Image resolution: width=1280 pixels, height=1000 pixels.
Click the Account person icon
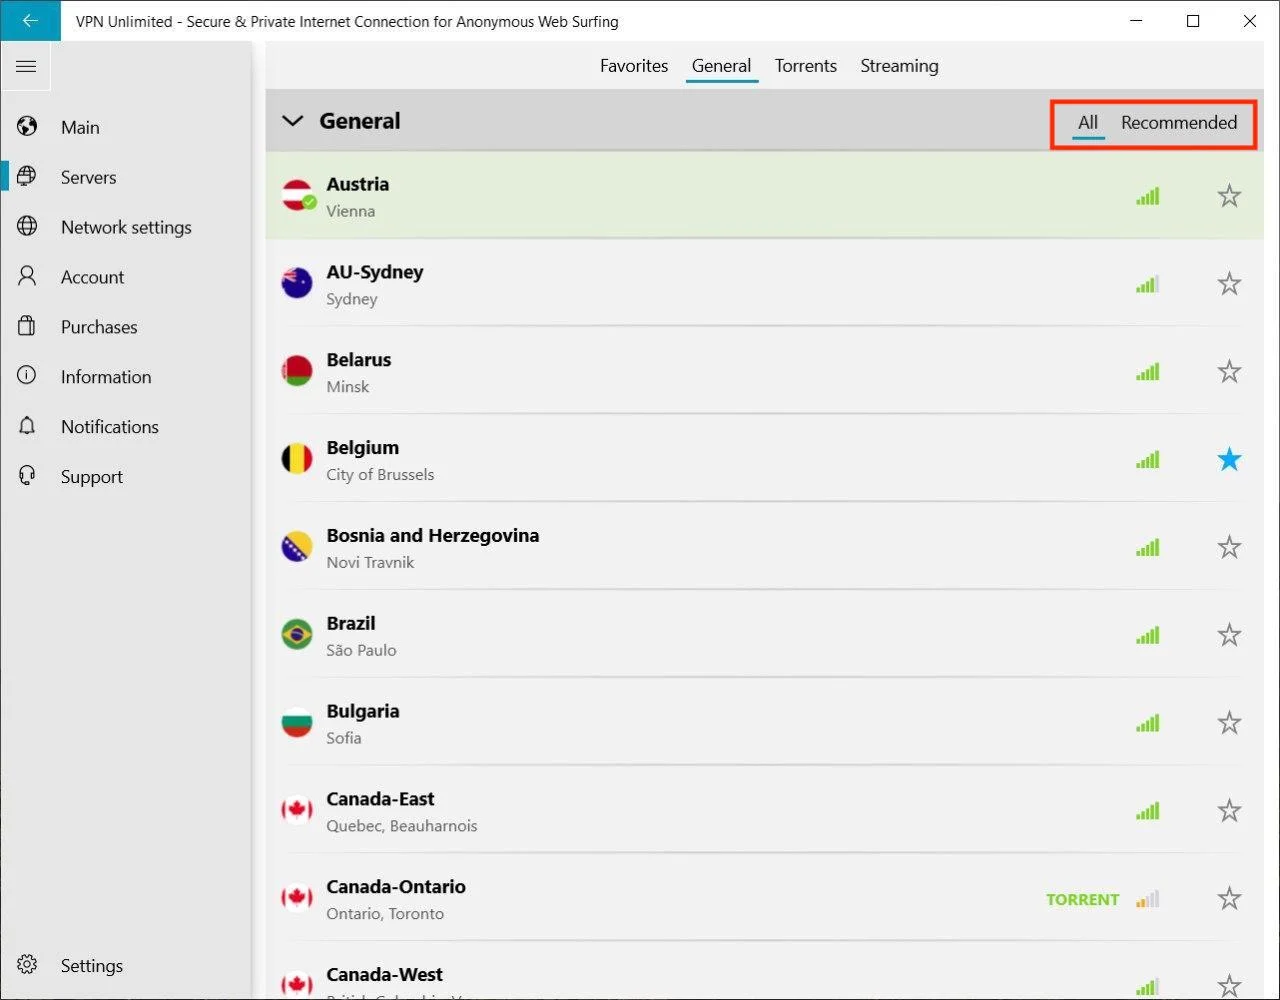pos(27,276)
